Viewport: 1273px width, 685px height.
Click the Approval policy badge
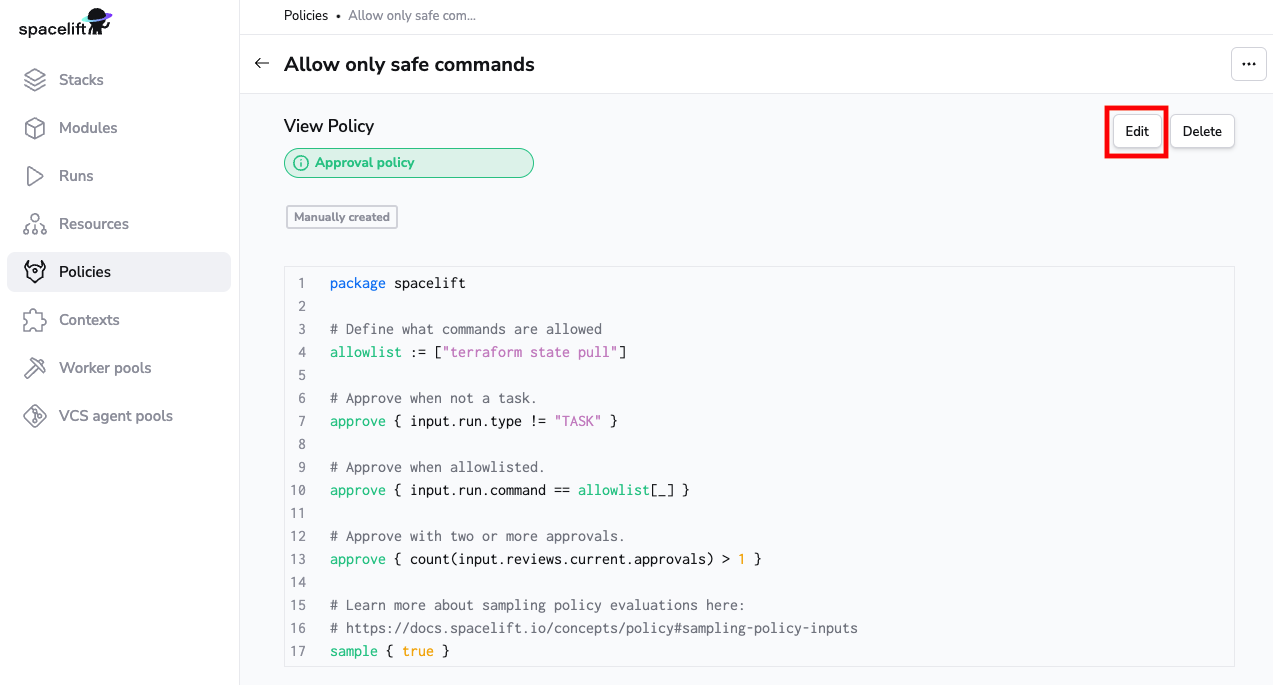[409, 163]
